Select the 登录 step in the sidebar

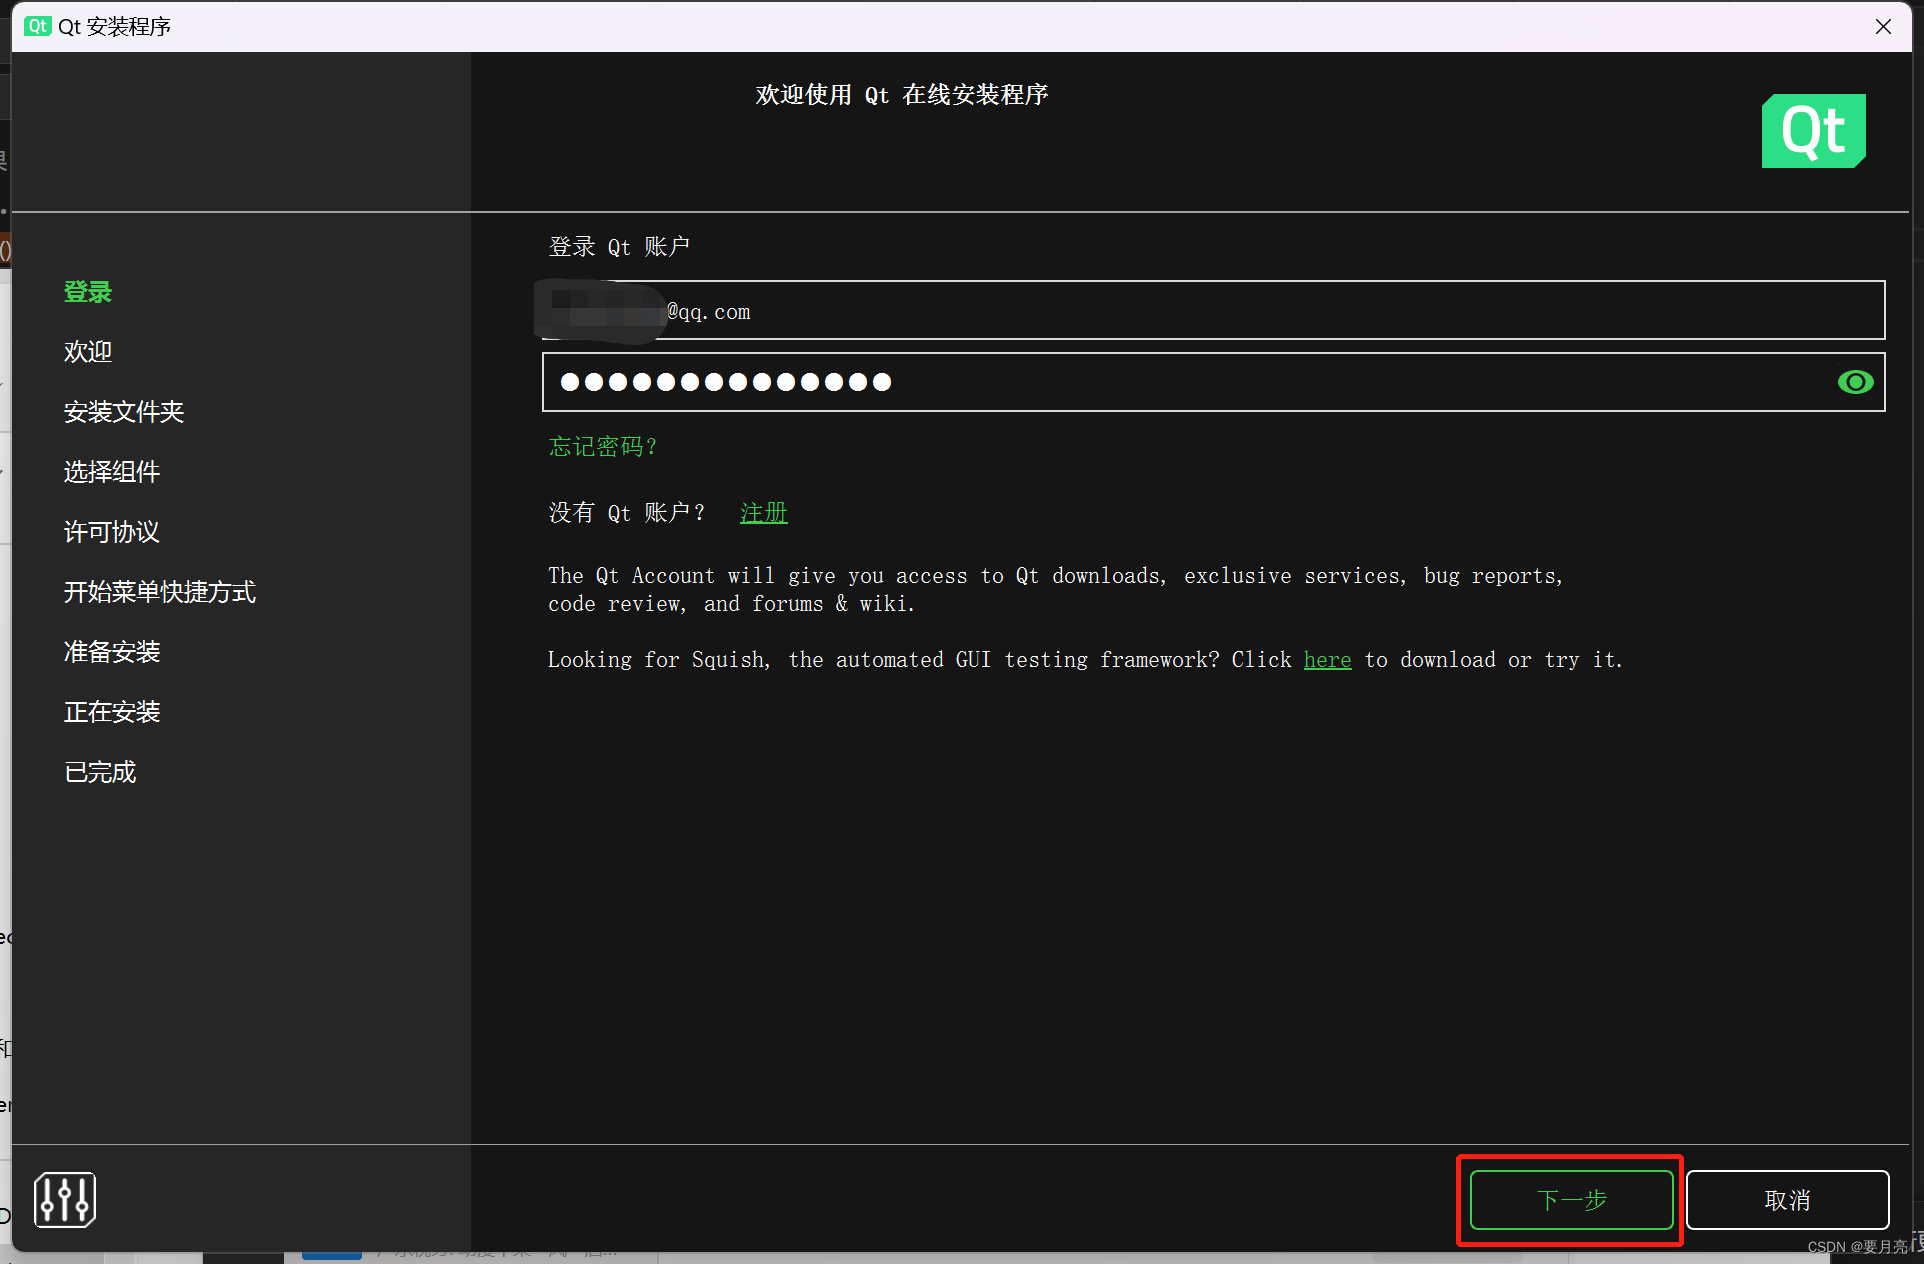click(88, 292)
